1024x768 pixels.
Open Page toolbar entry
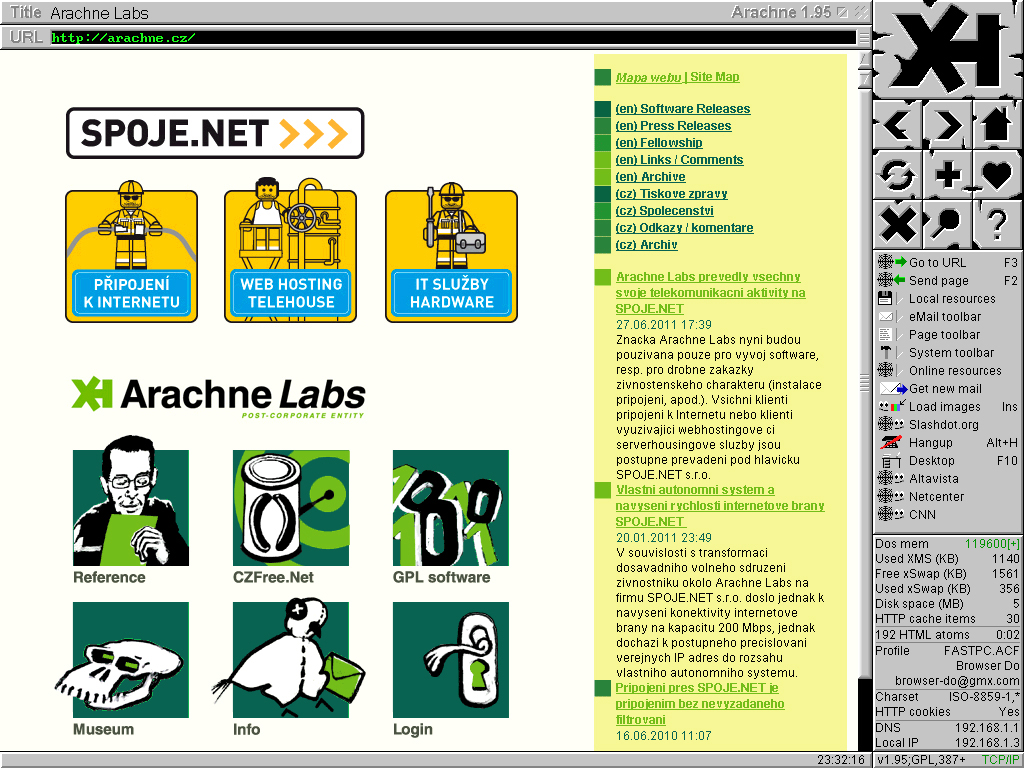point(948,334)
